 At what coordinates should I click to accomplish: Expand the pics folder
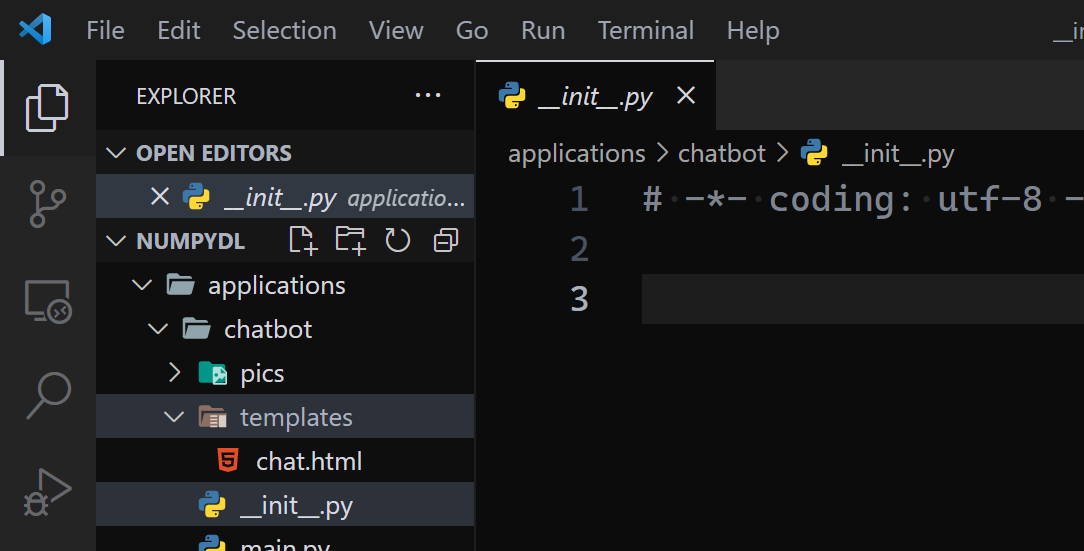(175, 373)
